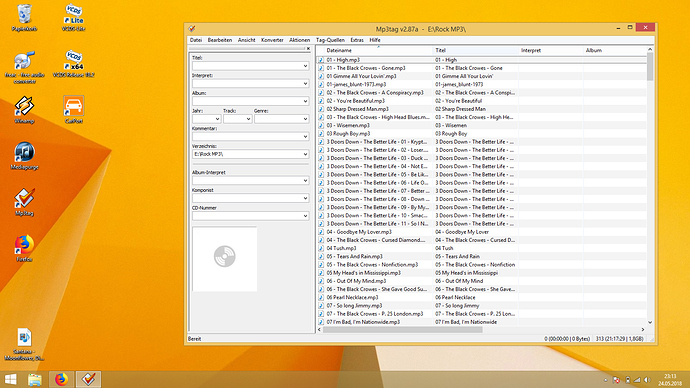Open the Album field dropdown in tag panel
690x388 pixels.
(x=305, y=101)
